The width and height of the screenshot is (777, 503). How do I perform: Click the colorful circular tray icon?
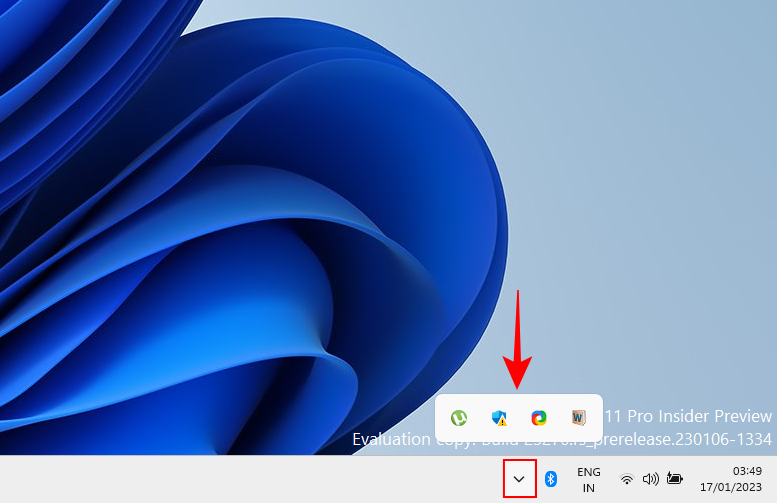coord(539,418)
